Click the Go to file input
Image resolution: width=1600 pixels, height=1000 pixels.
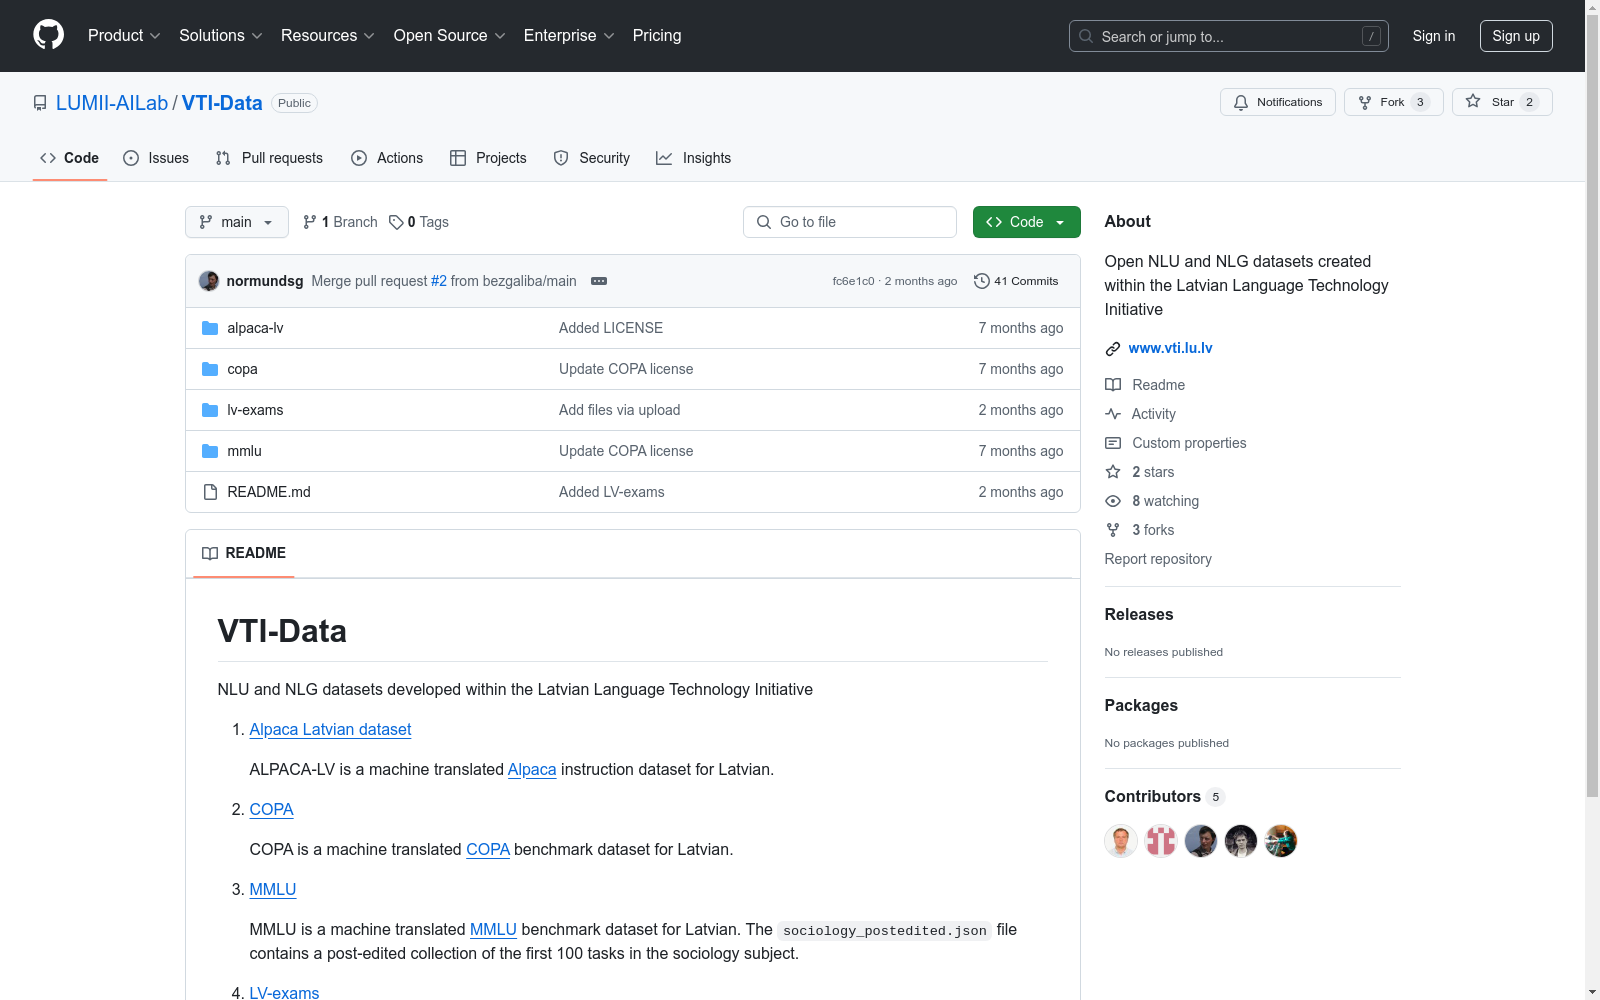(850, 222)
